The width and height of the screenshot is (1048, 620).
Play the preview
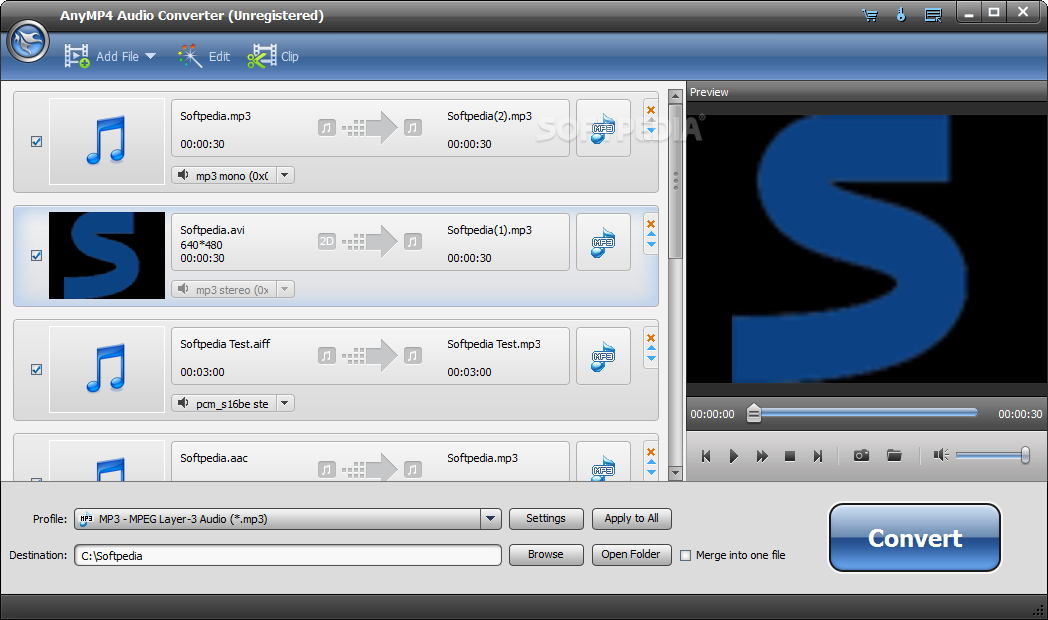point(734,456)
